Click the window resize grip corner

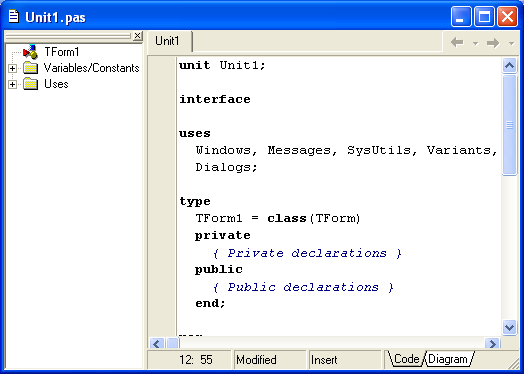pos(514,363)
